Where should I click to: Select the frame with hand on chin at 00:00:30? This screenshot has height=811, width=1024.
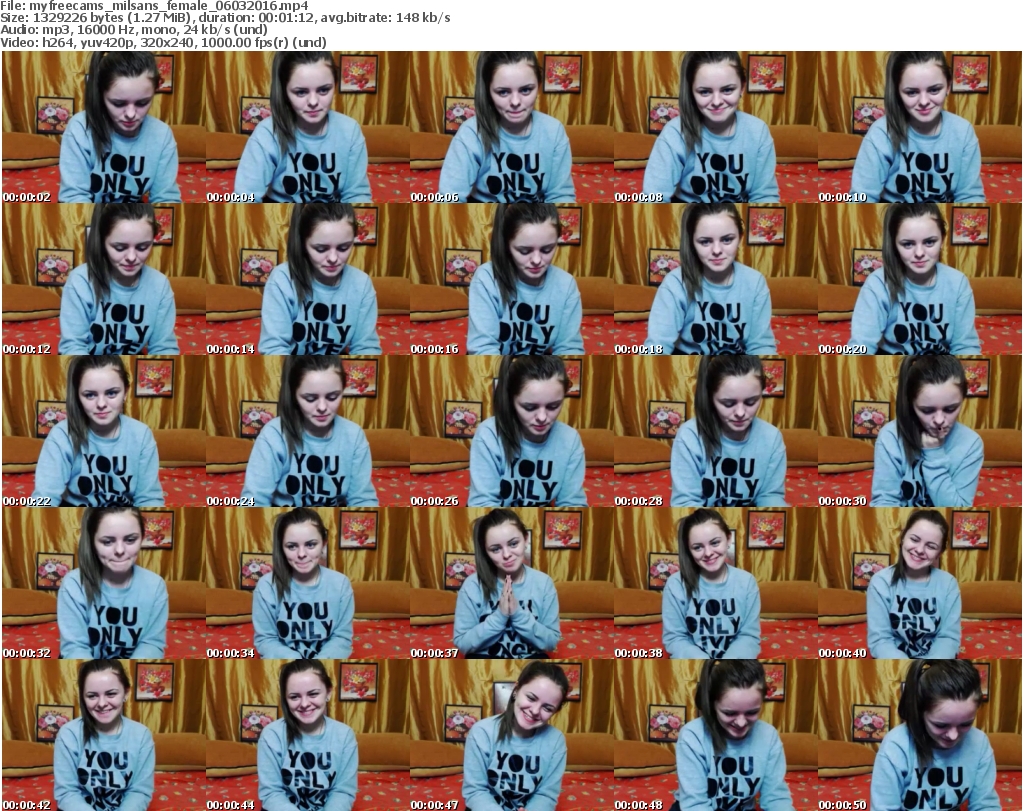[919, 432]
